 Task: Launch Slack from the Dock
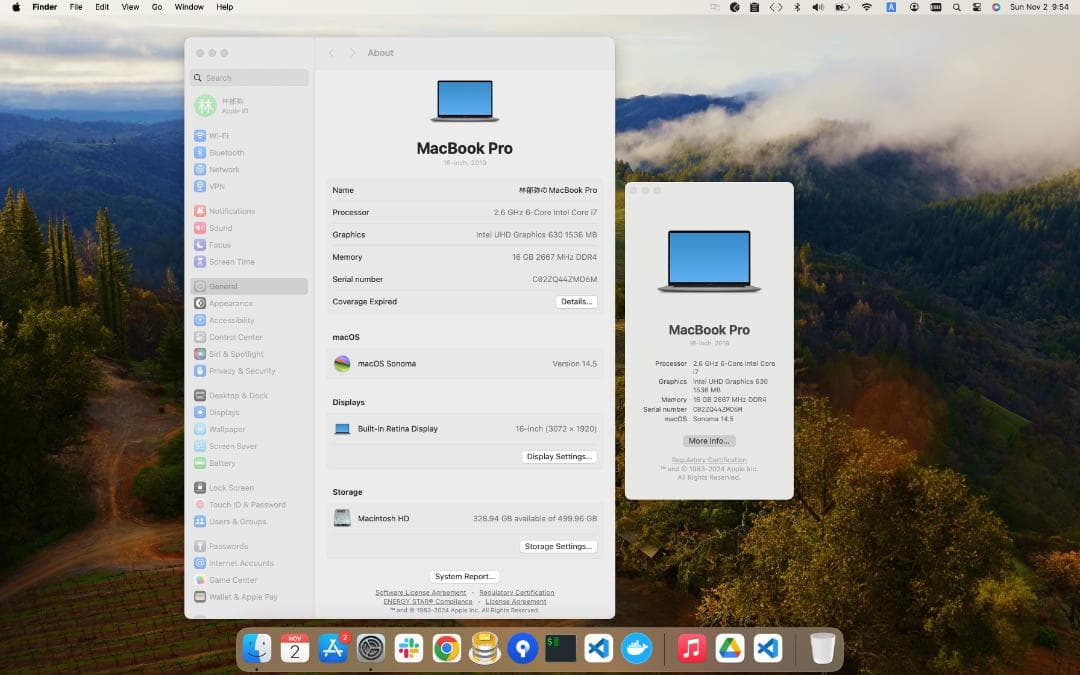coord(409,648)
